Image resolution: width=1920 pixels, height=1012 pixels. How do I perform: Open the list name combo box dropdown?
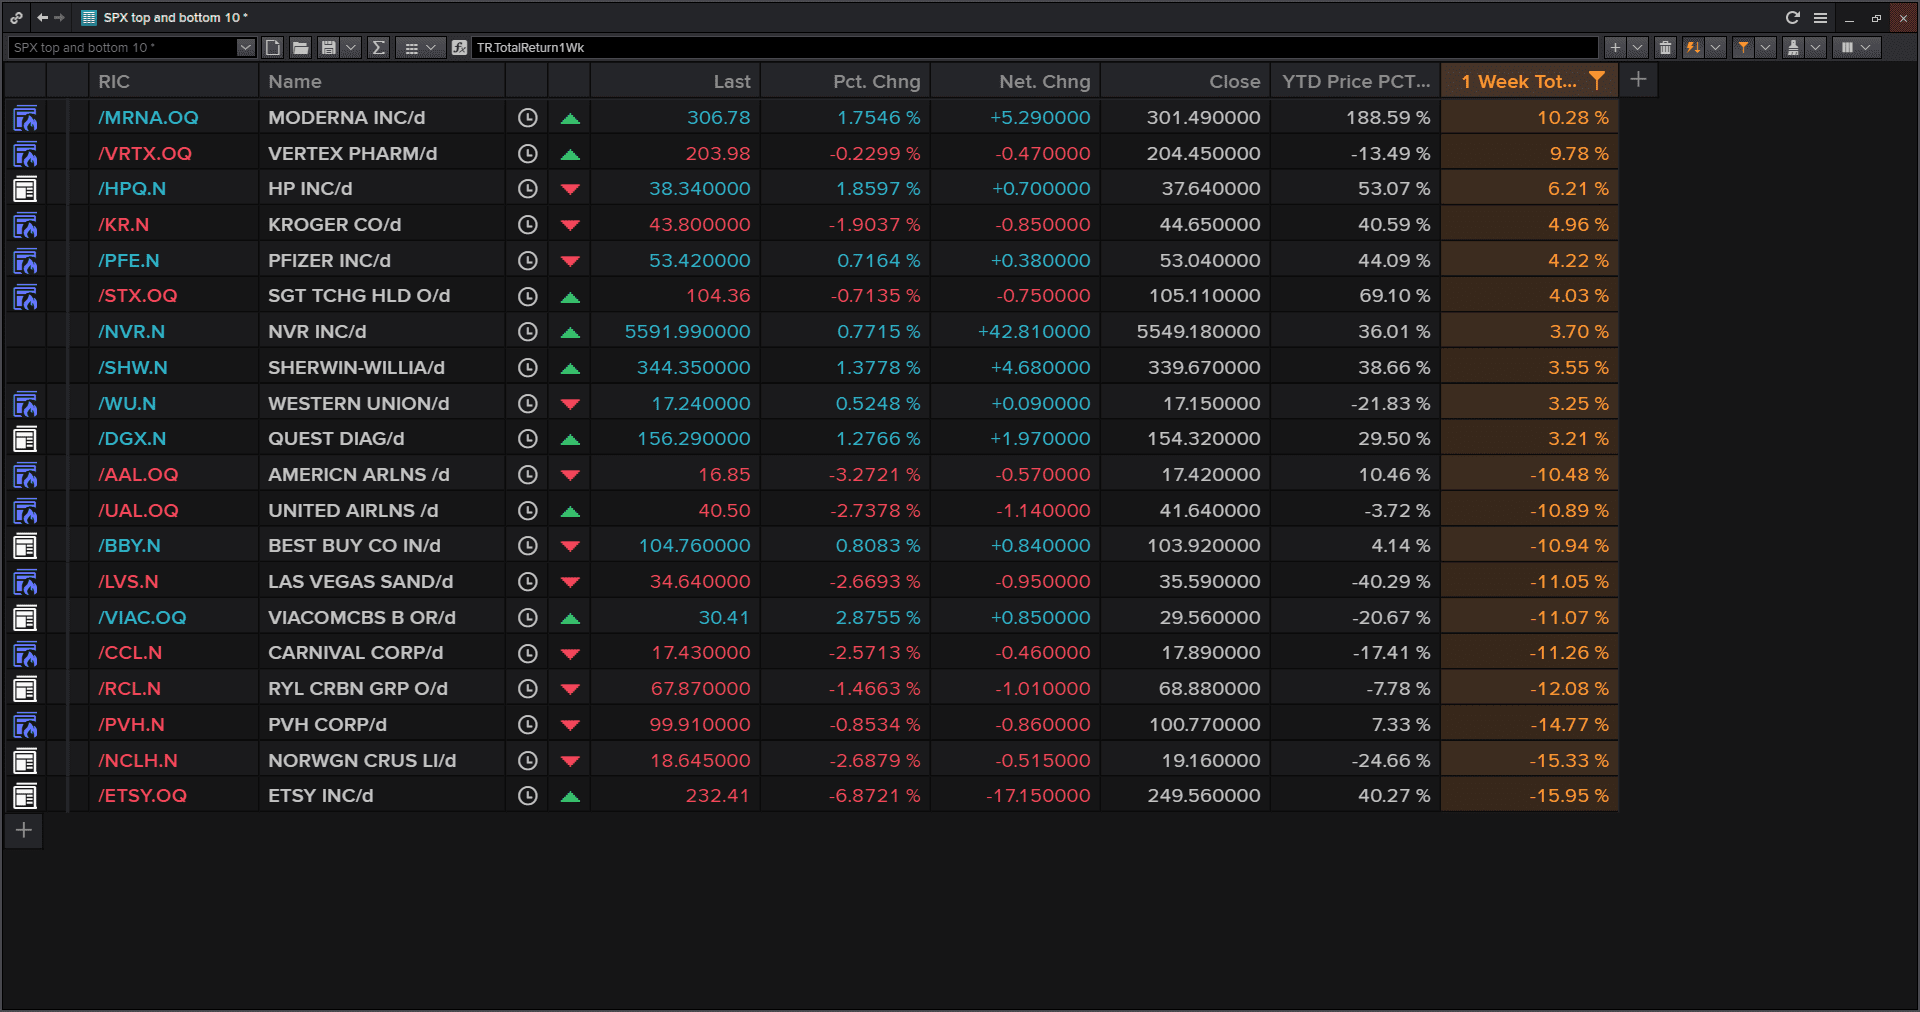pyautogui.click(x=246, y=47)
